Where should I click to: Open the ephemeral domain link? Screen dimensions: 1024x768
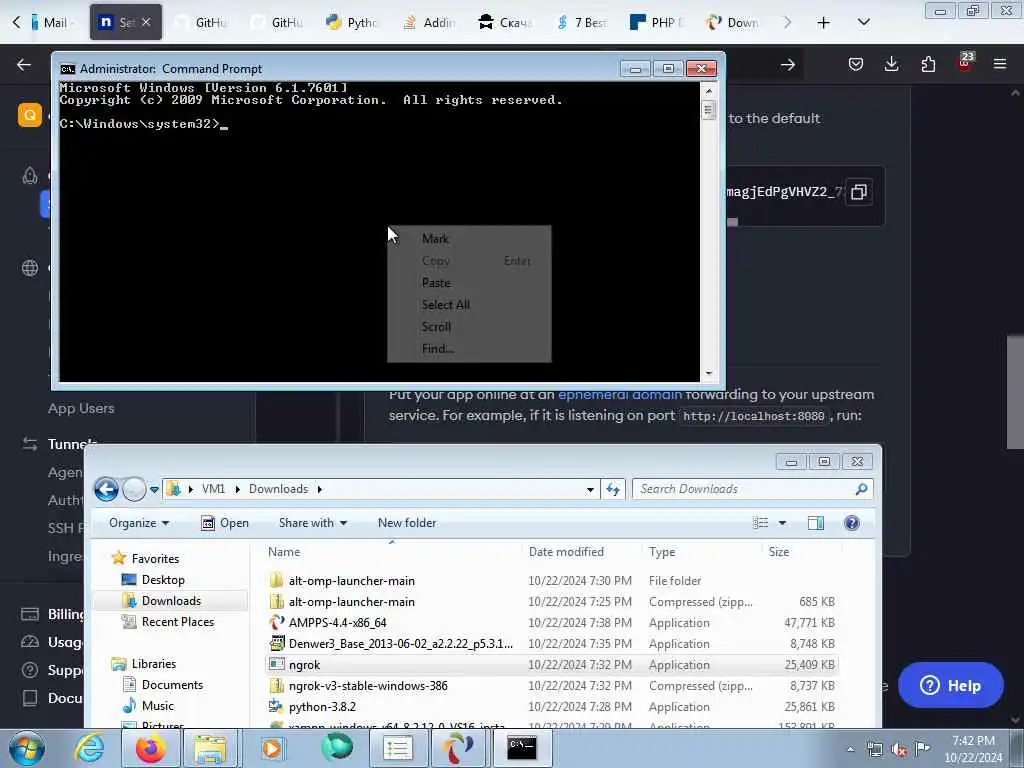pos(620,394)
